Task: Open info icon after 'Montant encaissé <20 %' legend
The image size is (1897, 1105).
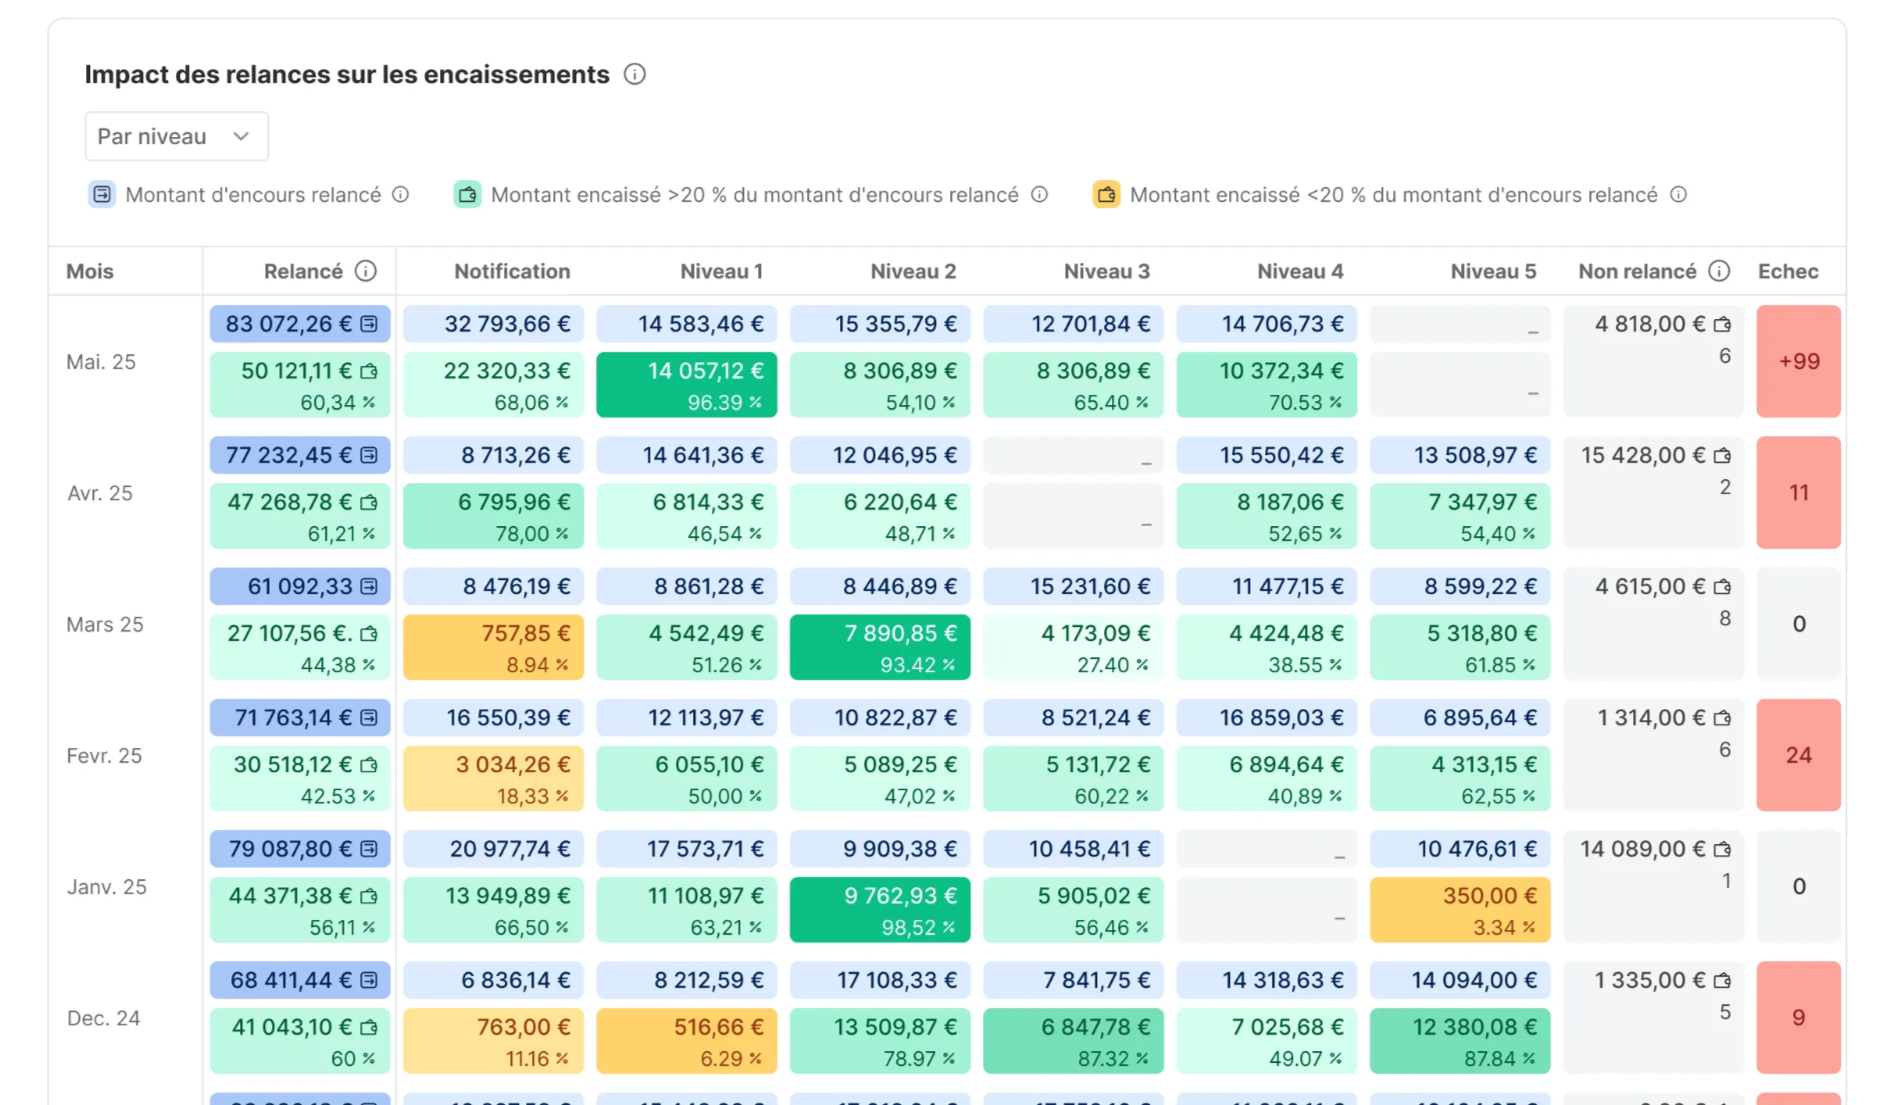Action: (x=1679, y=195)
